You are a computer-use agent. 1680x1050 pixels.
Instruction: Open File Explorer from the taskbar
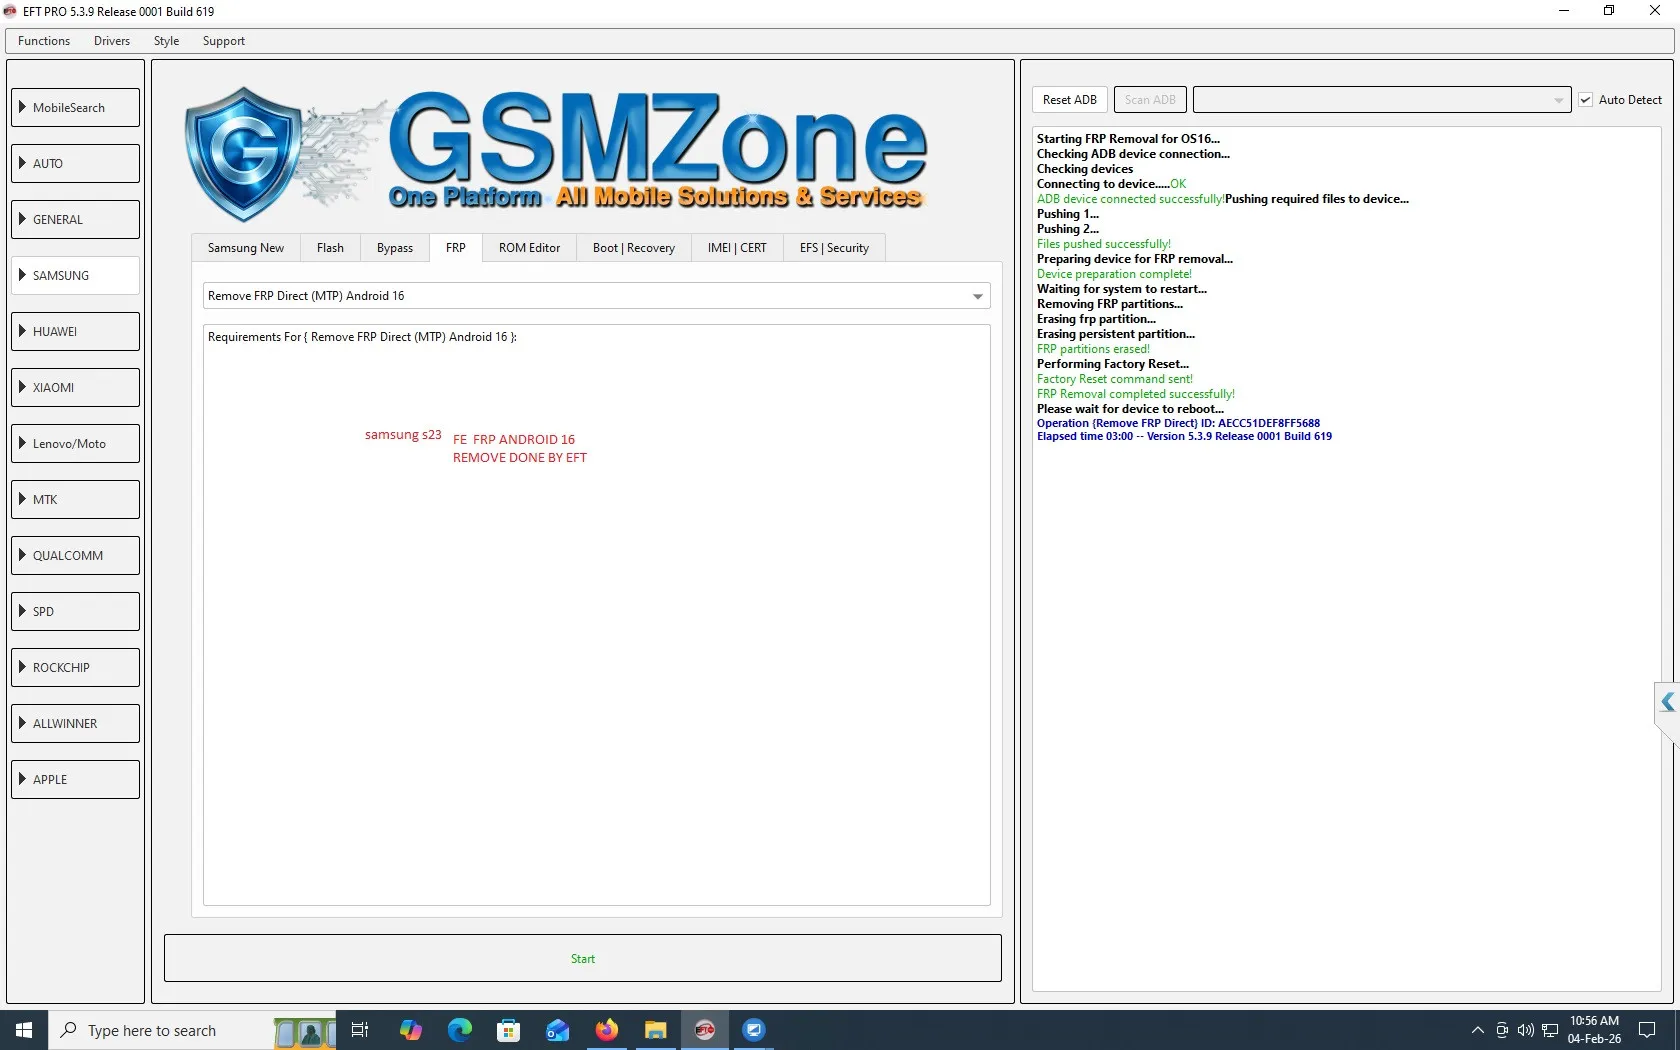pyautogui.click(x=656, y=1030)
